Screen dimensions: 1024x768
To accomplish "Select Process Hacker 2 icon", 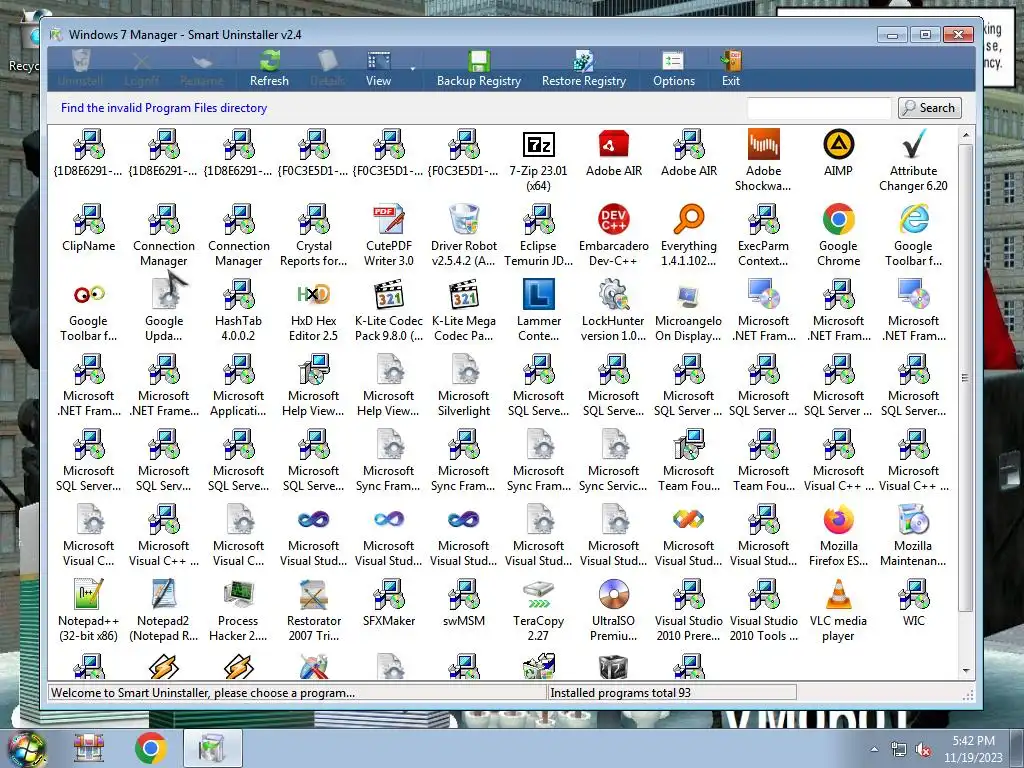I will [x=238, y=610].
